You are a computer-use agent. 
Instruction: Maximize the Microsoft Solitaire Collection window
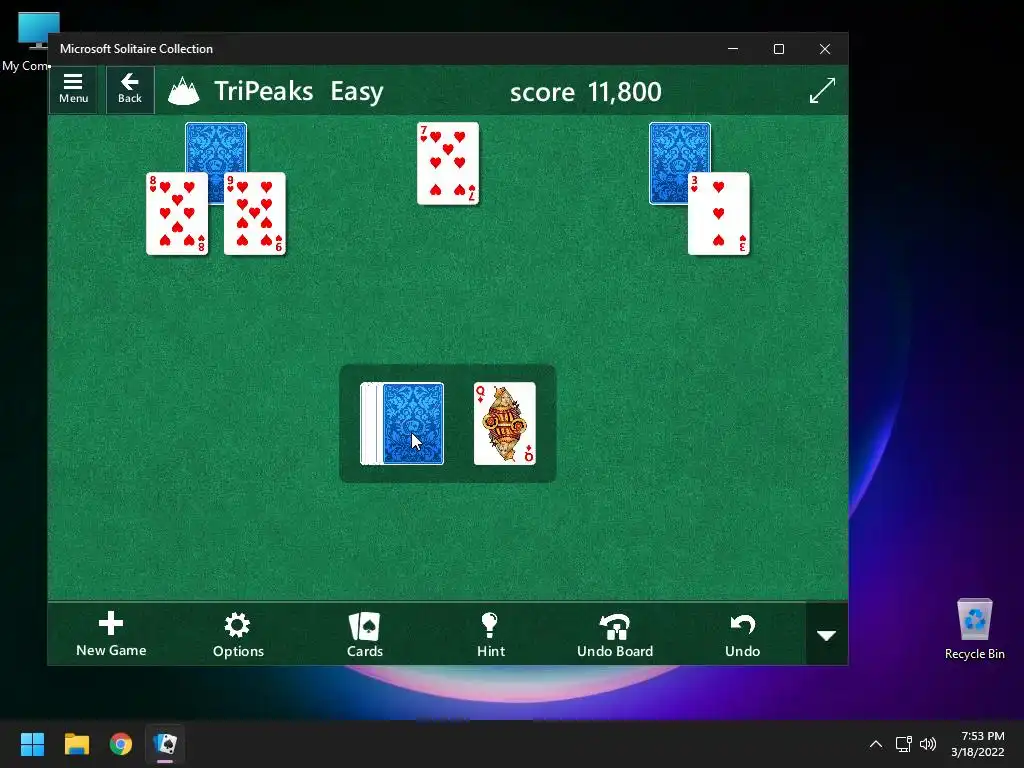click(x=778, y=49)
